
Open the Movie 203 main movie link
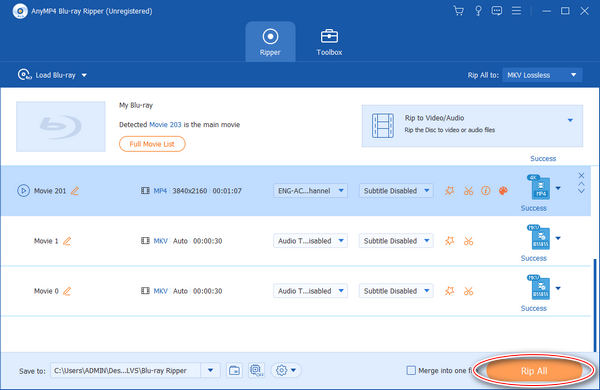coord(165,125)
